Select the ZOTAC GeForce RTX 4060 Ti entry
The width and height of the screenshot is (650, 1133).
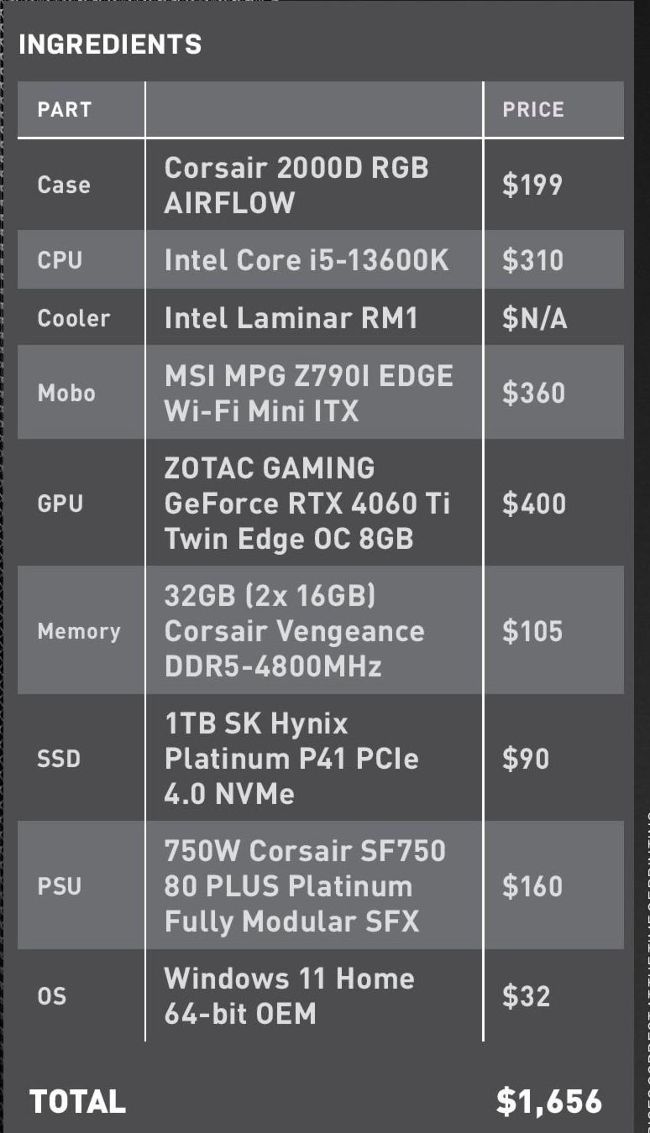(x=307, y=503)
